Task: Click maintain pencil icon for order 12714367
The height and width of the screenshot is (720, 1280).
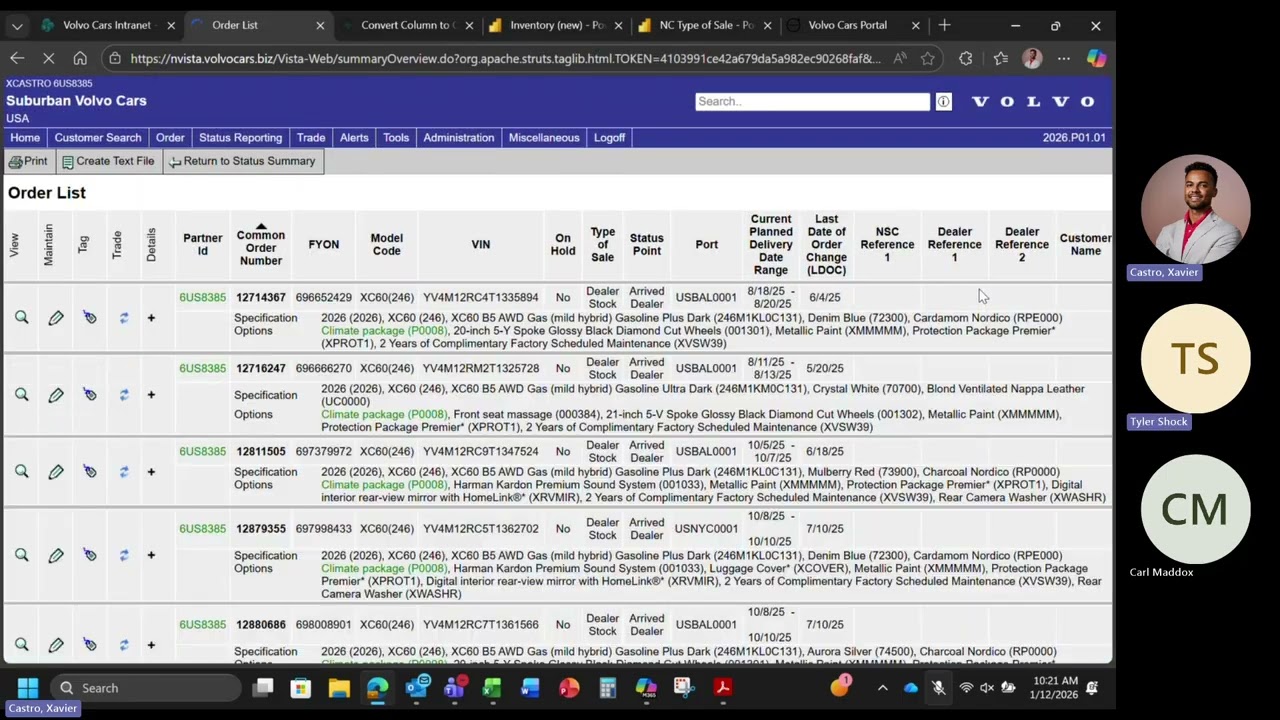Action: pyautogui.click(x=56, y=318)
